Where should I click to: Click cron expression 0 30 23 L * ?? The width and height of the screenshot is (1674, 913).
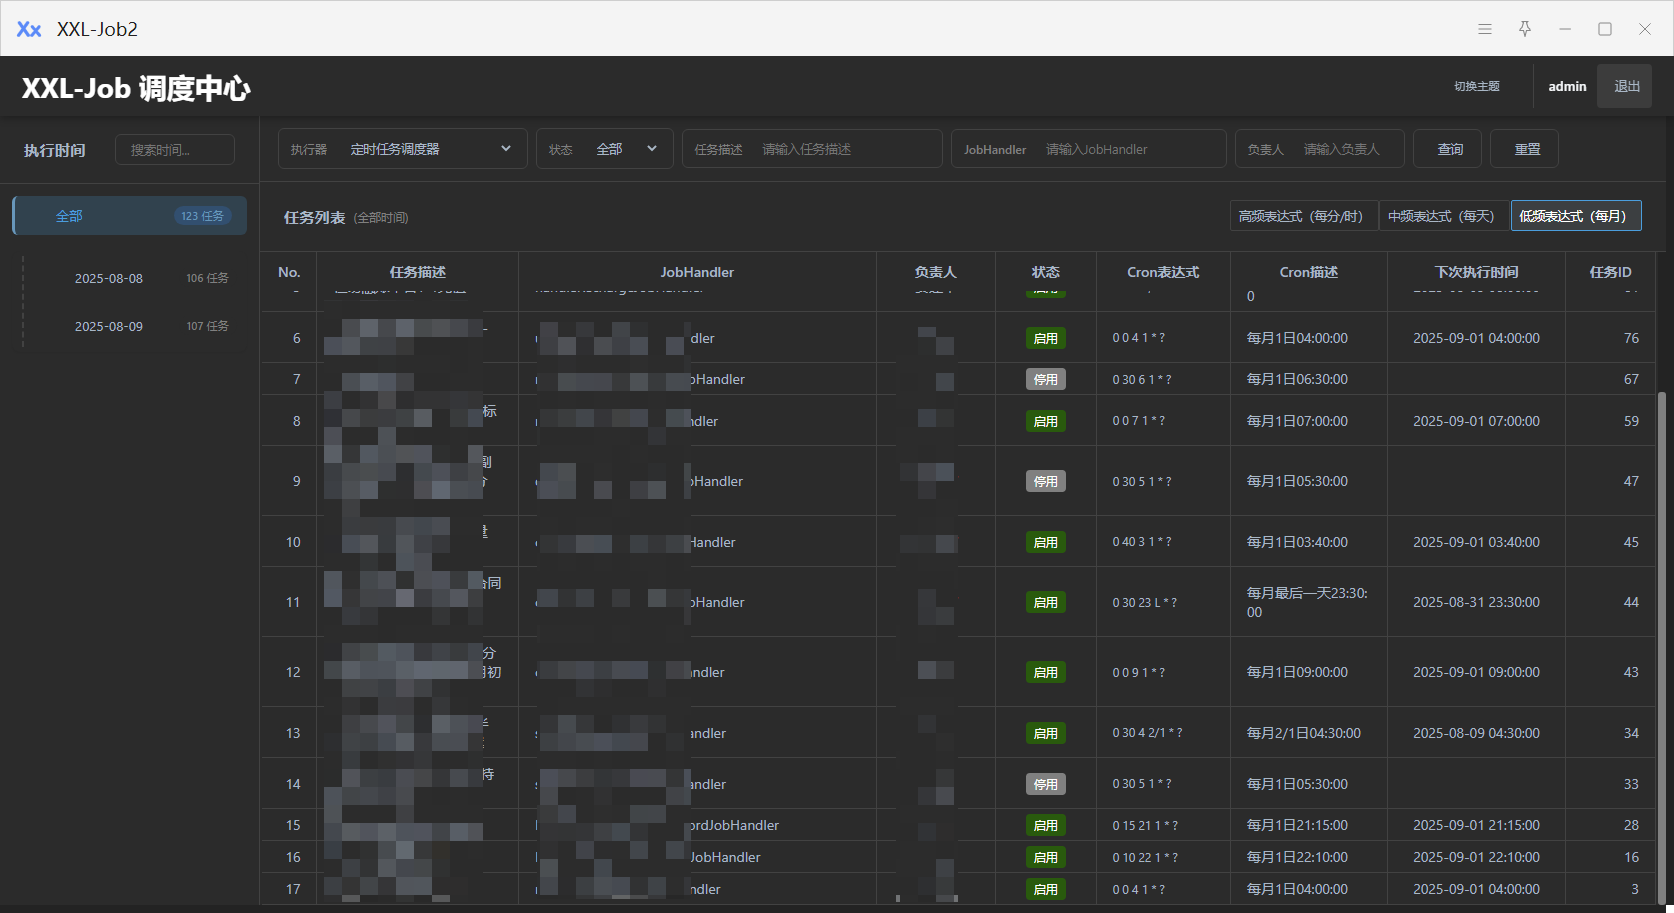tap(1144, 603)
